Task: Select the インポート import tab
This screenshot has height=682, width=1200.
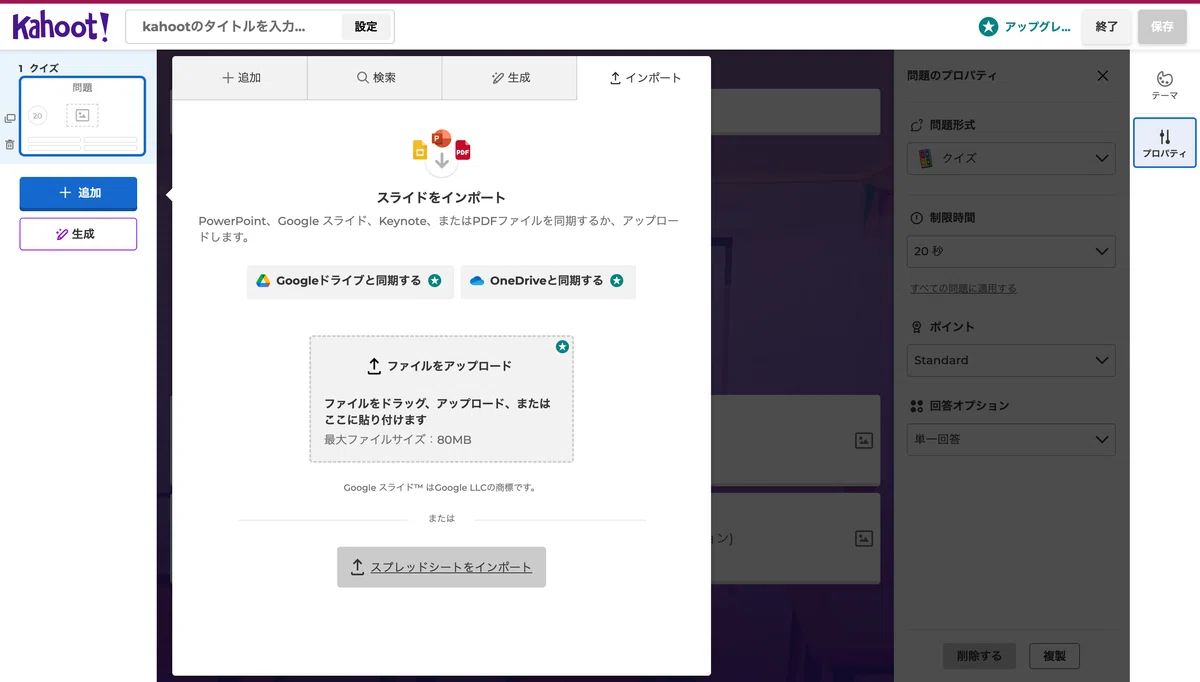Action: point(644,78)
